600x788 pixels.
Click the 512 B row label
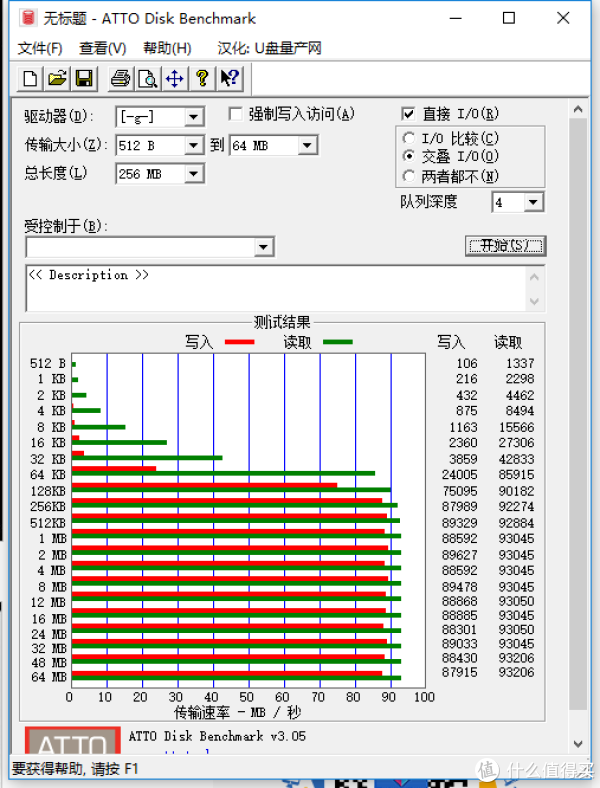pyautogui.click(x=48, y=363)
